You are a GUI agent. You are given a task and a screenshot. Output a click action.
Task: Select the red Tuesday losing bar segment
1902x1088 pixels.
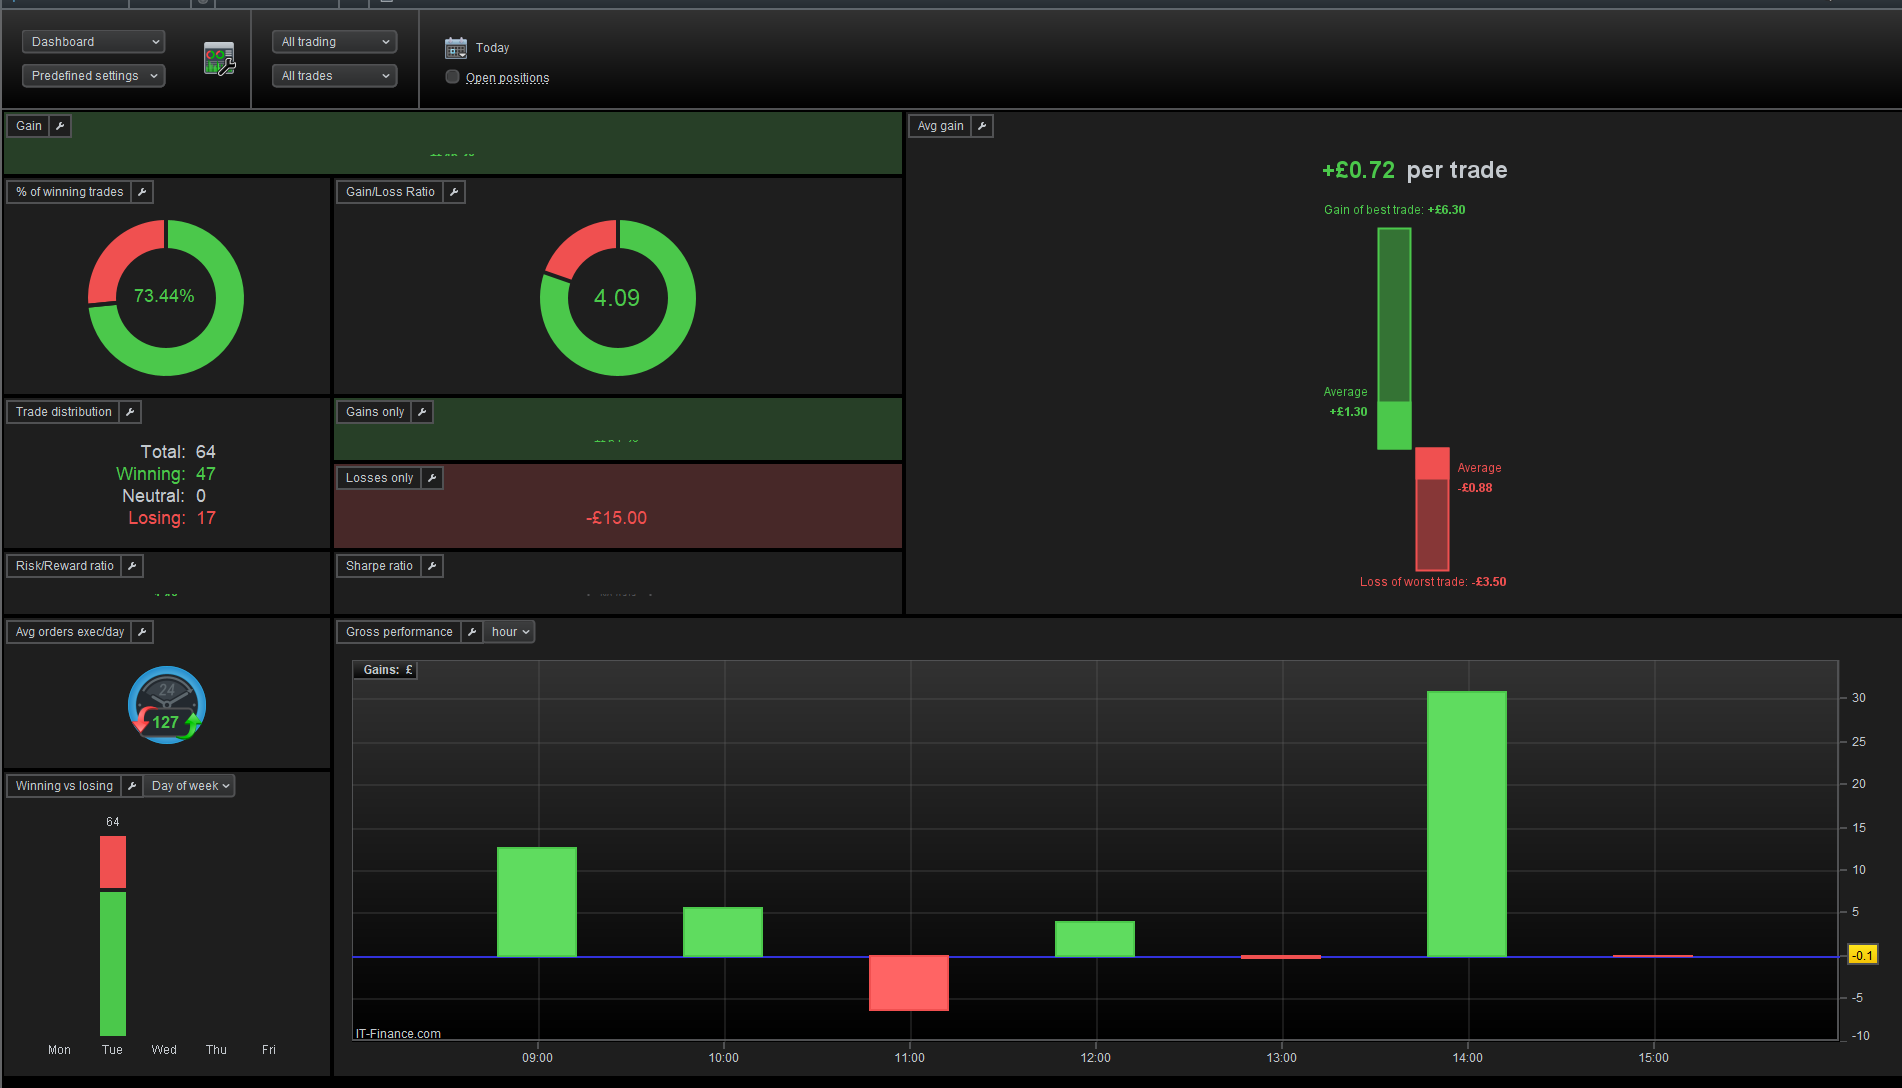(113, 862)
